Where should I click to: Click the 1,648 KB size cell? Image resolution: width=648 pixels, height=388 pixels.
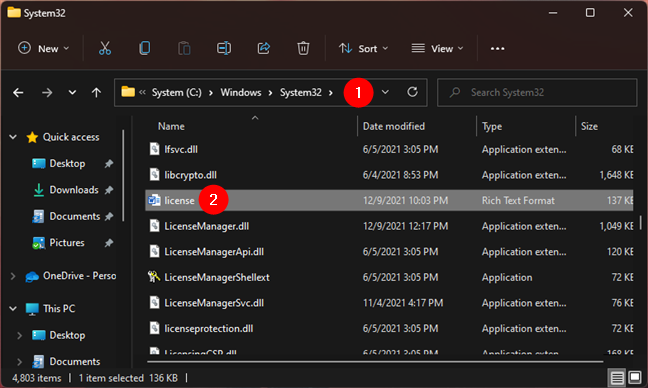tap(616, 175)
